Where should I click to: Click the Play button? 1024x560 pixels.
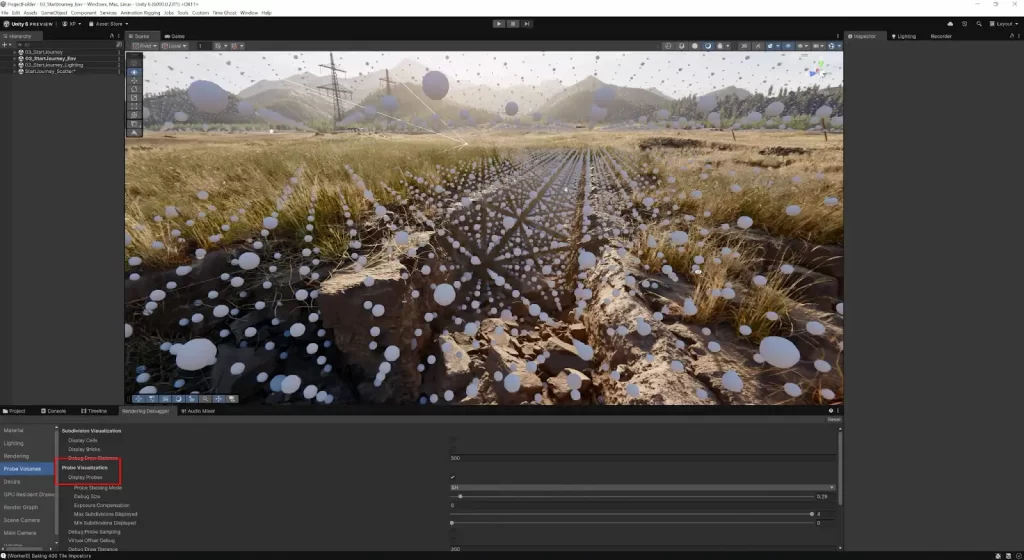[499, 23]
